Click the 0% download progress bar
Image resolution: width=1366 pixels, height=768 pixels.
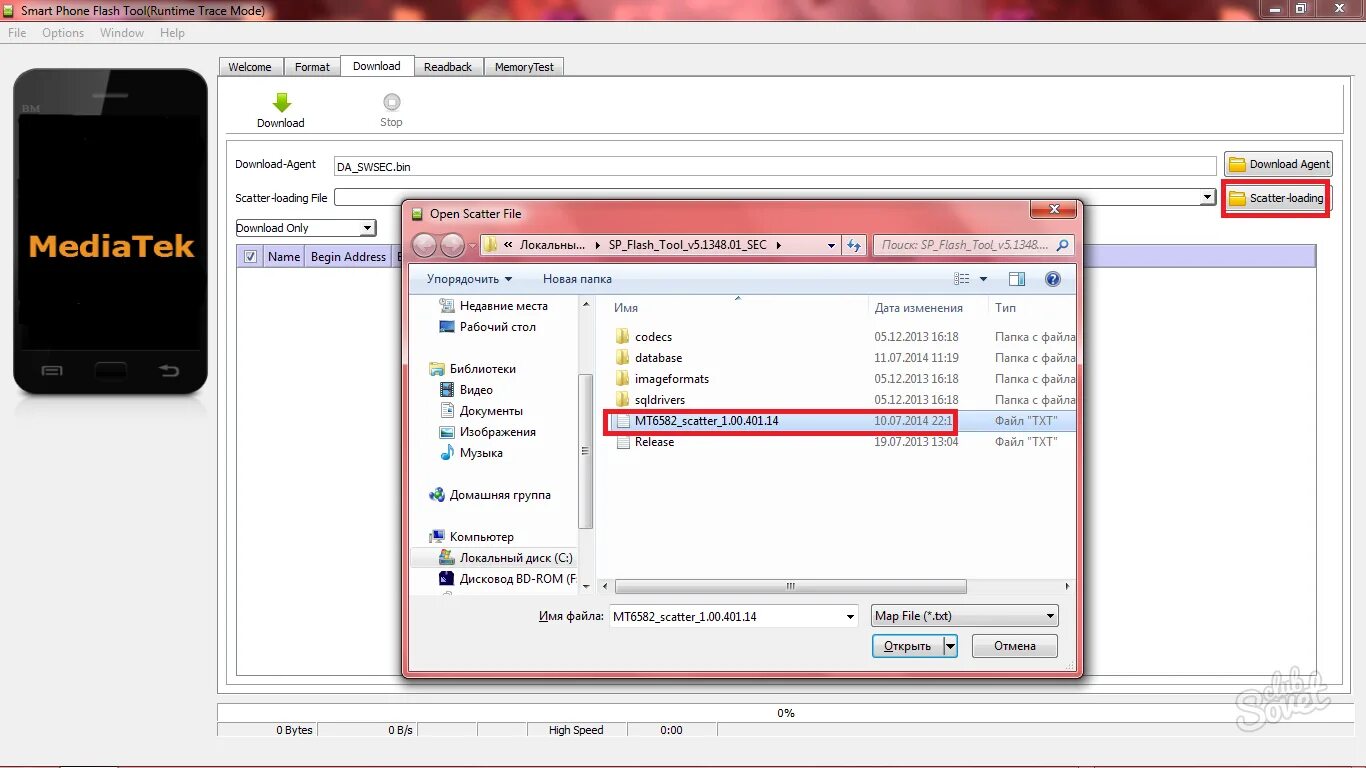[x=786, y=713]
